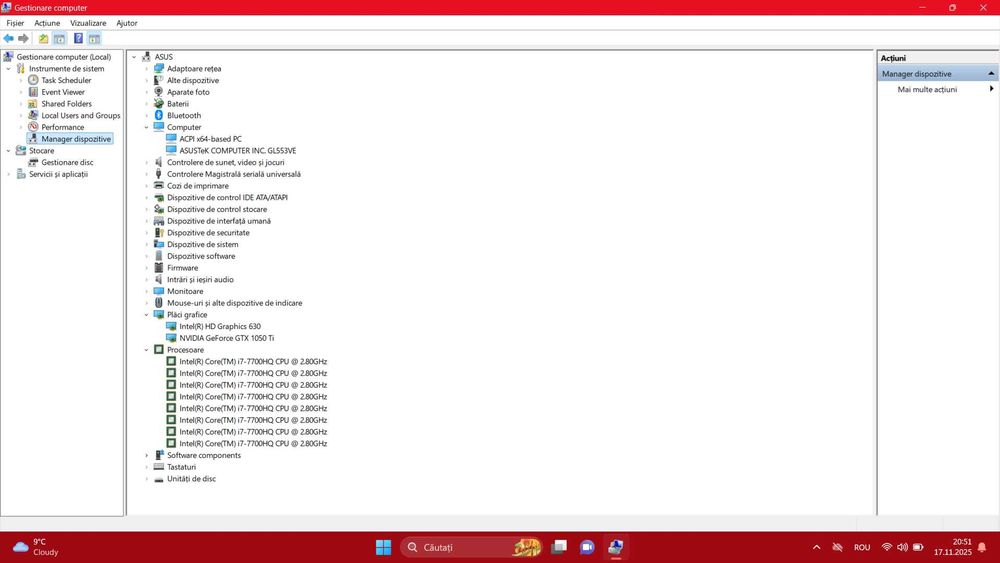
Task: Click the Task Scheduler clock icon
Action: coord(33,80)
